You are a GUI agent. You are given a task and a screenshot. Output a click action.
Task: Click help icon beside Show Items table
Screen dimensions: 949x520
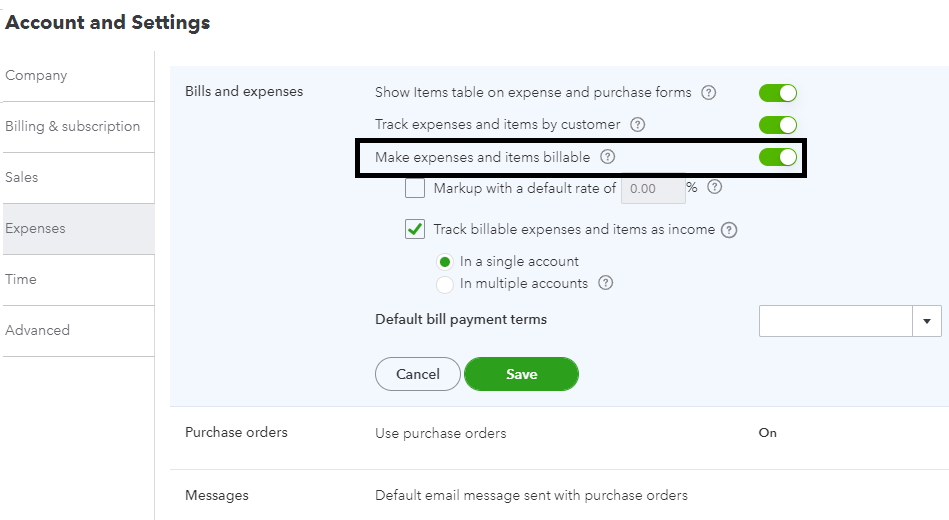709,93
